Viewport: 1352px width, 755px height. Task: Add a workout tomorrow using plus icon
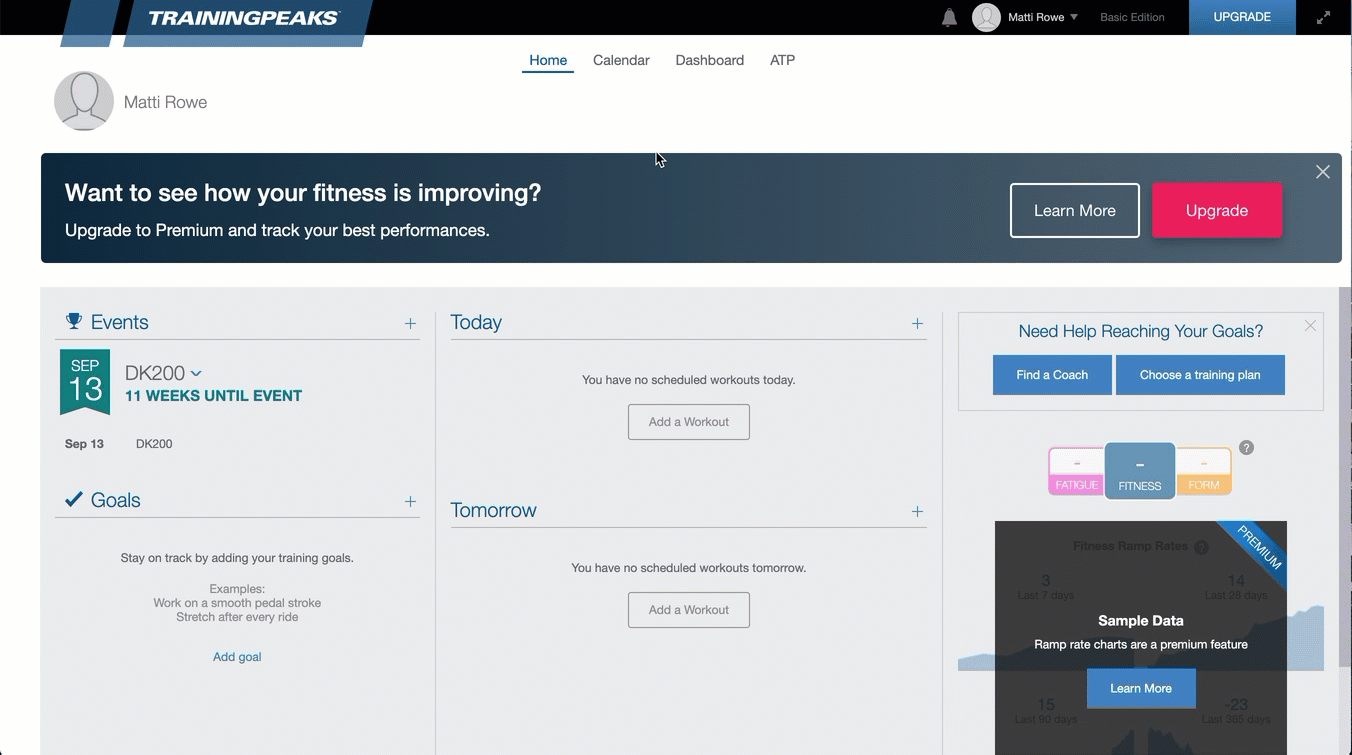point(917,511)
